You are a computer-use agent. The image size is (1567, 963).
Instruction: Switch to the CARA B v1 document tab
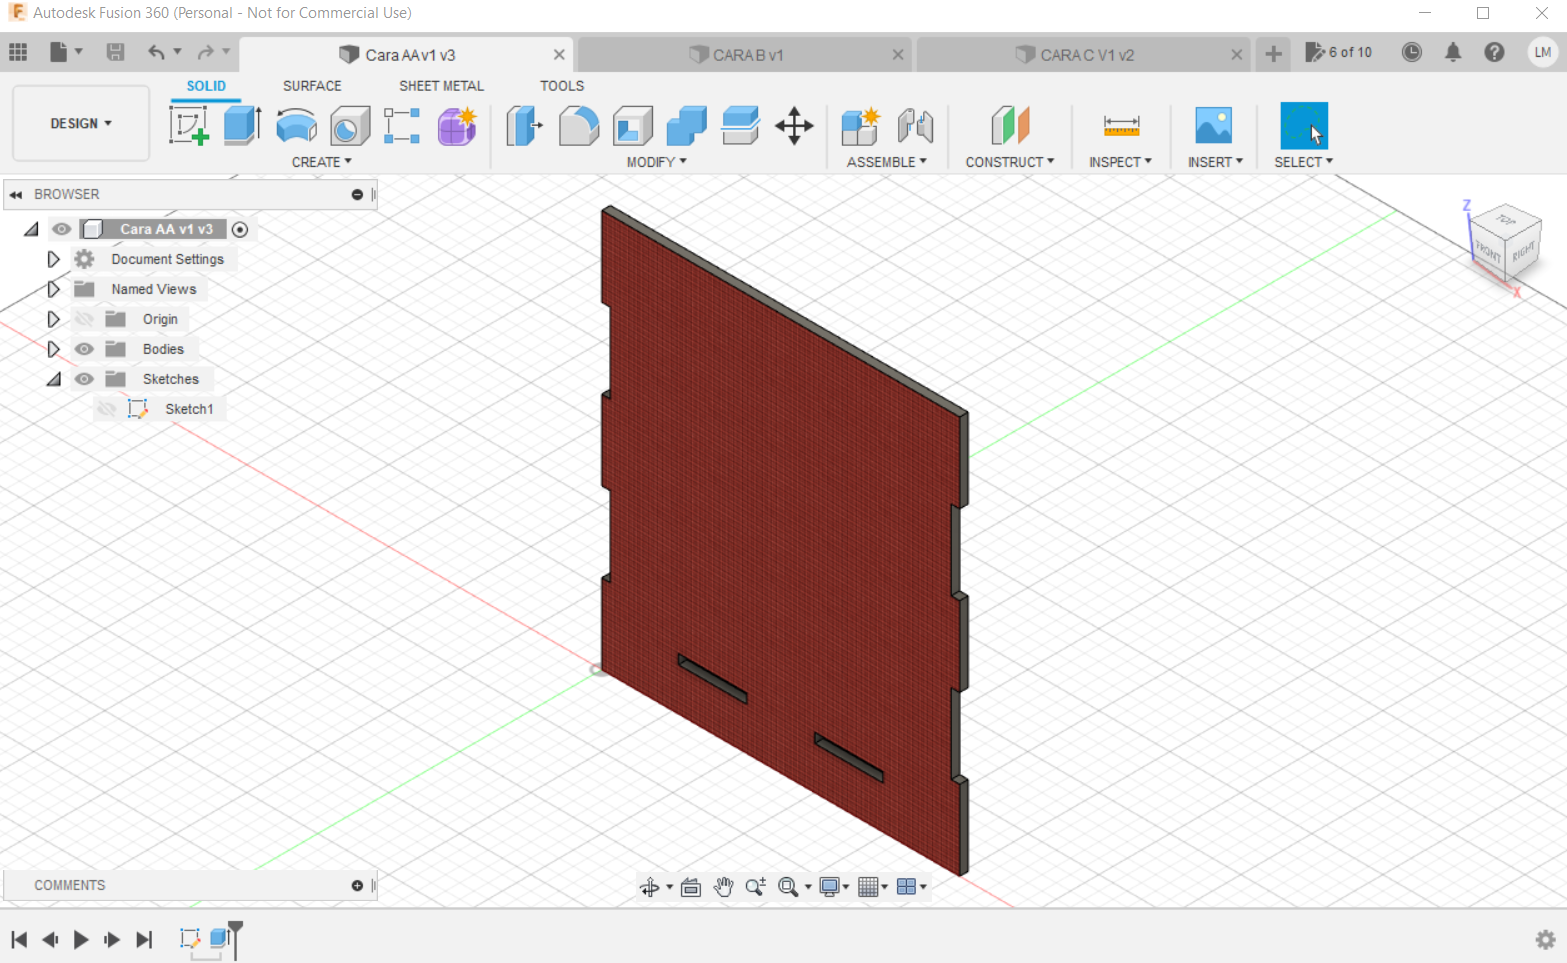tap(747, 55)
